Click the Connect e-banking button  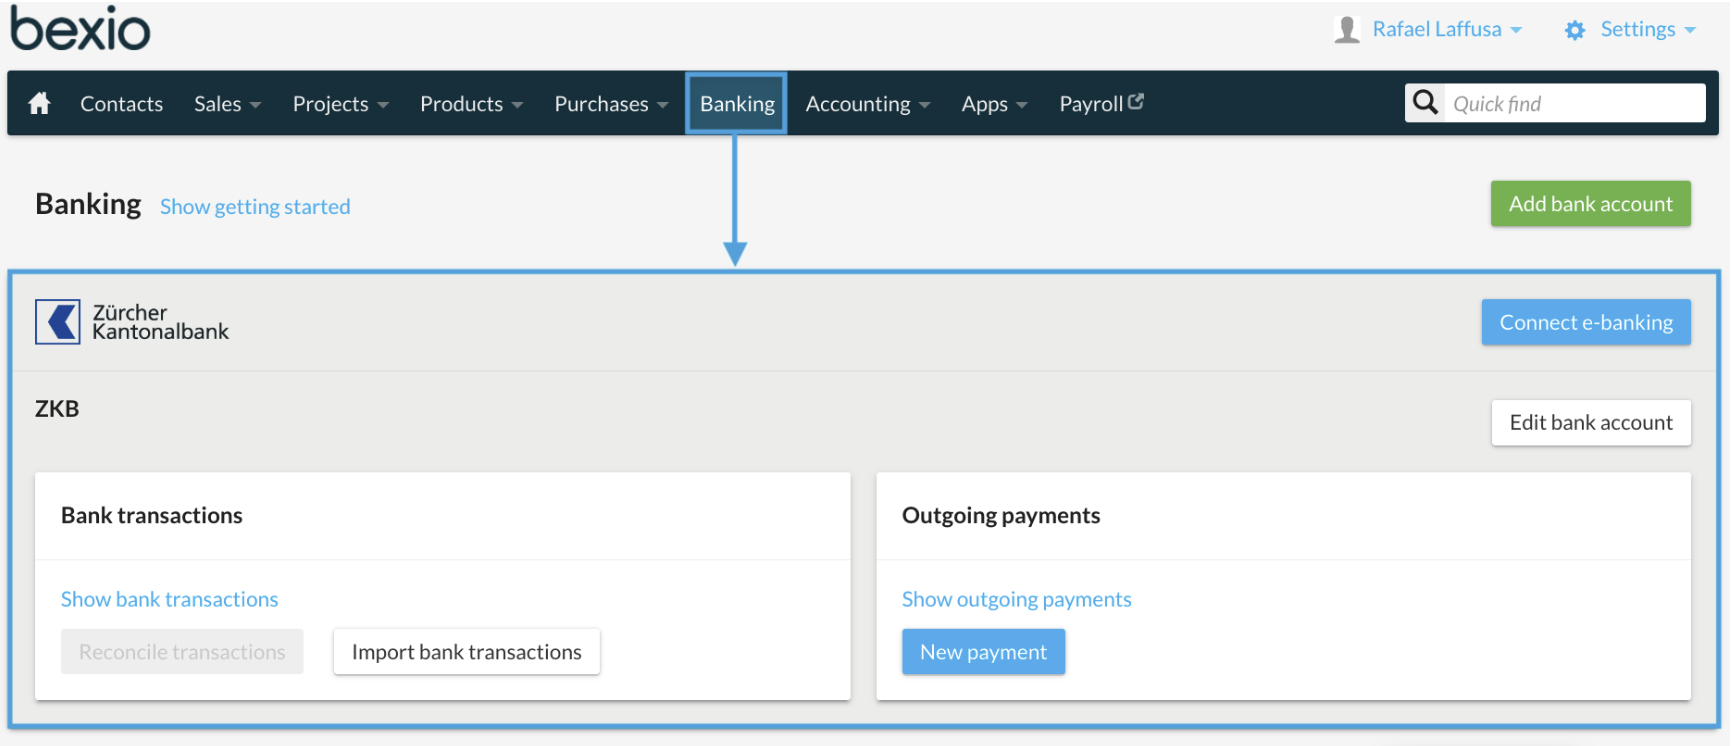(x=1586, y=322)
